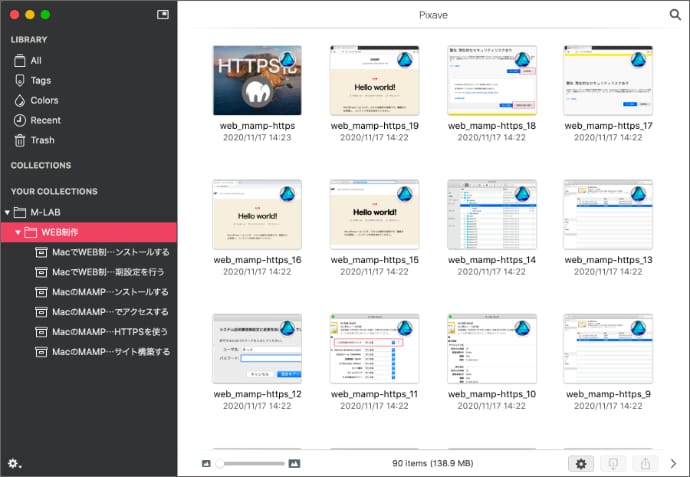Click the gear icon in bottom toolbar
Screen dimensions: 690x477
[580, 463]
